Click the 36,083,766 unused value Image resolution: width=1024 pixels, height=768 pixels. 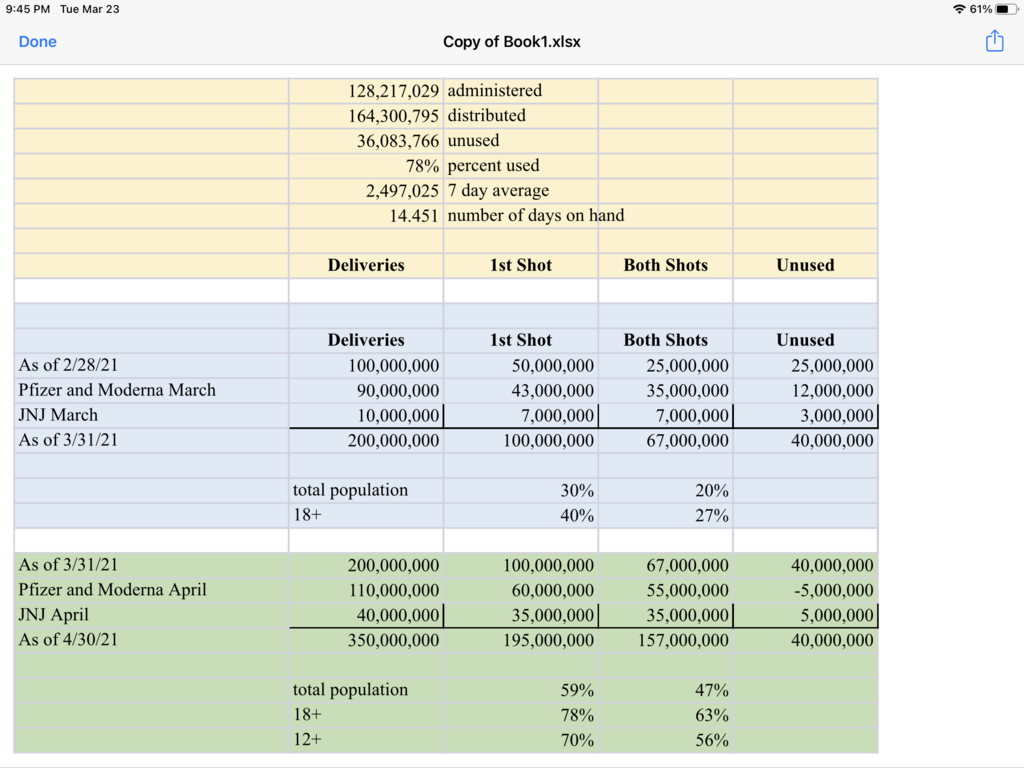pos(397,141)
